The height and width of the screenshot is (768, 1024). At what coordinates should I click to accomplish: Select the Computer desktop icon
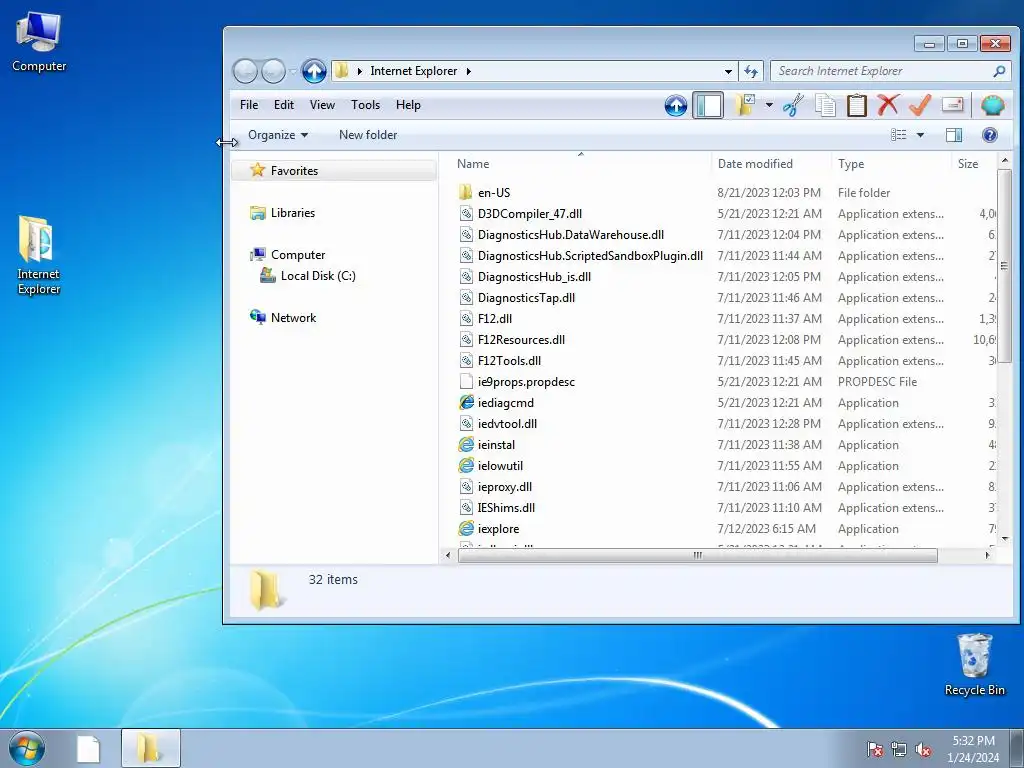(x=39, y=42)
